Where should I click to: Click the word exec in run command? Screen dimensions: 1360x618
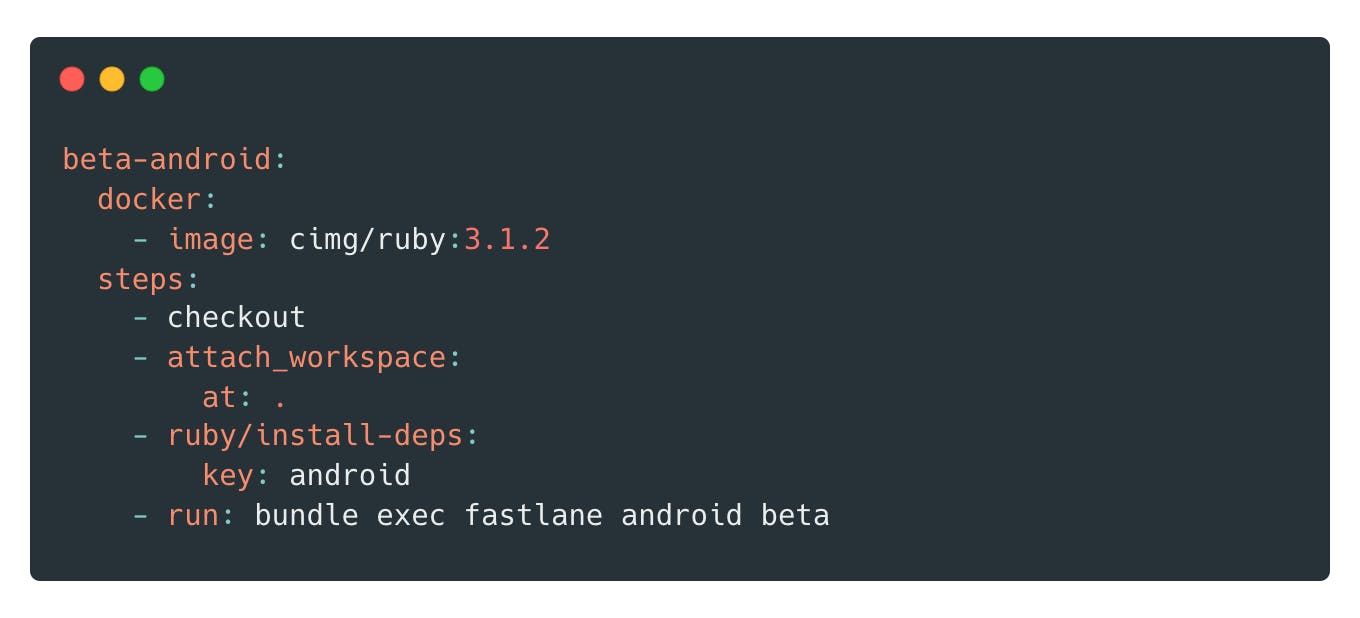(411, 515)
